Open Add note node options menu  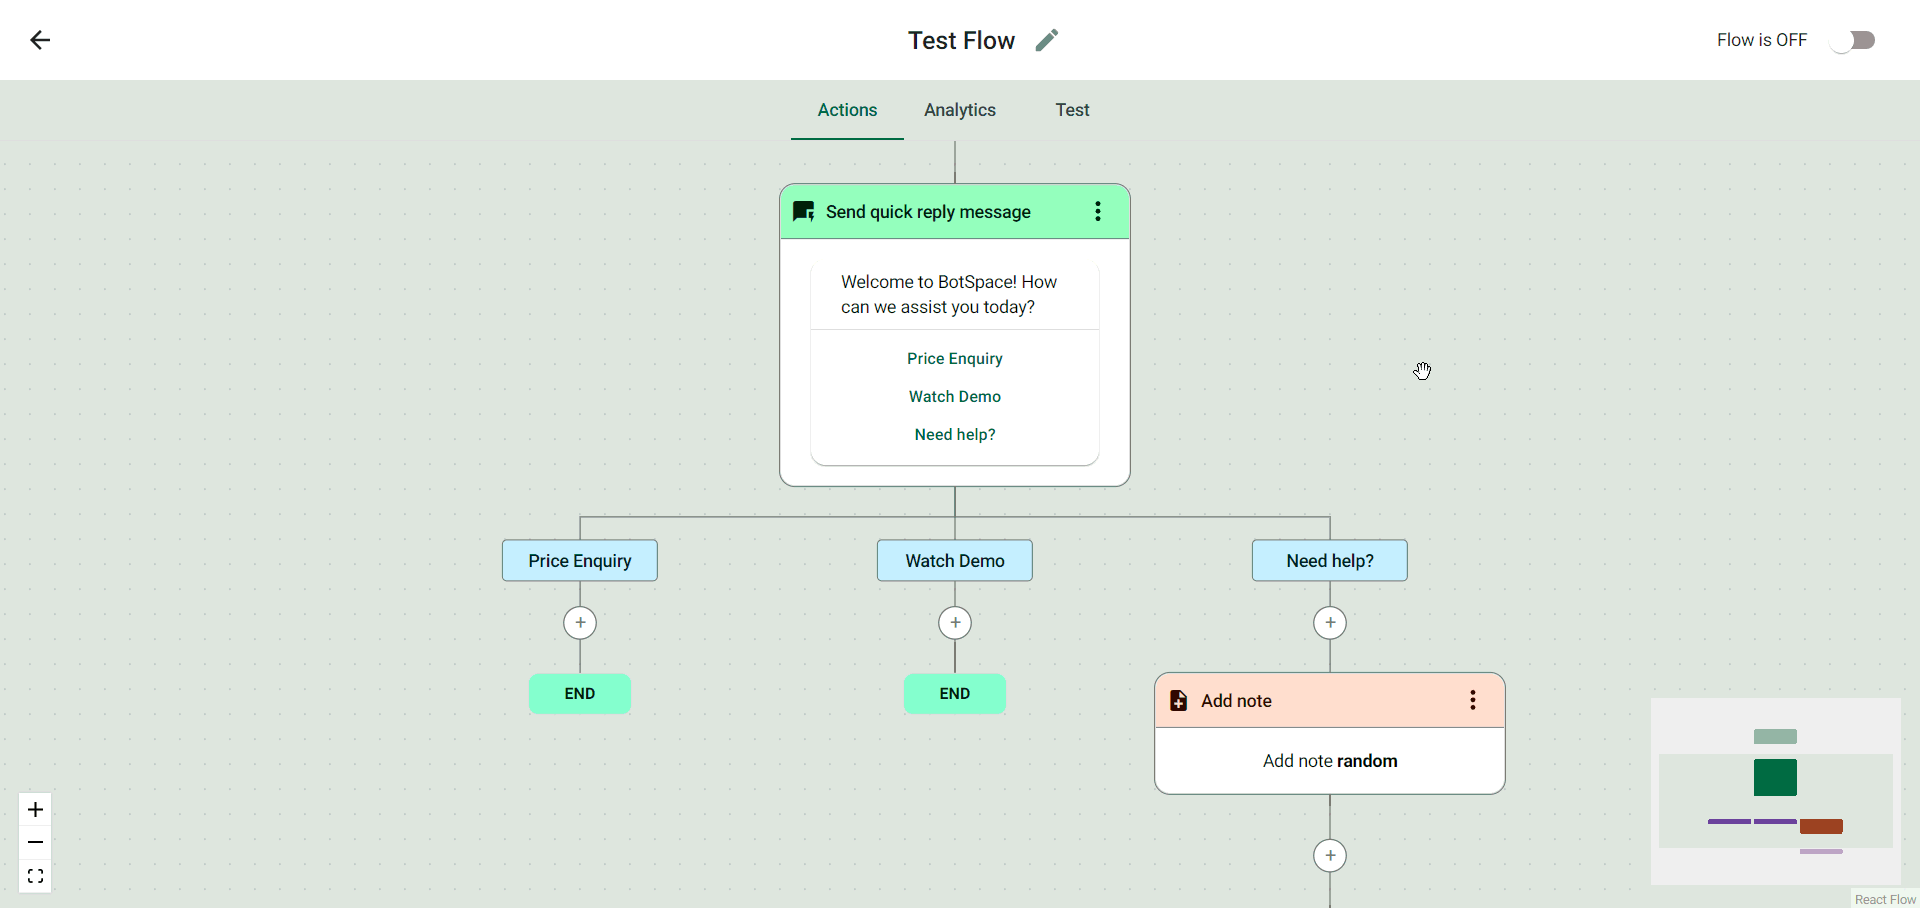click(1473, 700)
